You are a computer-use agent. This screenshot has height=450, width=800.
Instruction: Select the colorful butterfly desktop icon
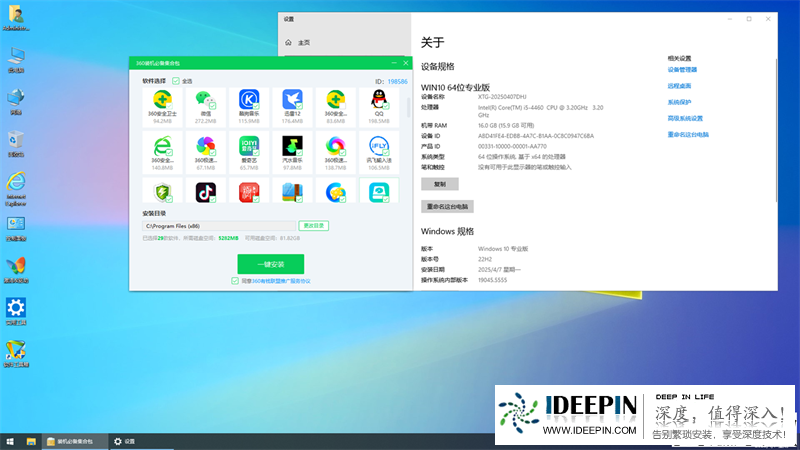[x=16, y=270]
